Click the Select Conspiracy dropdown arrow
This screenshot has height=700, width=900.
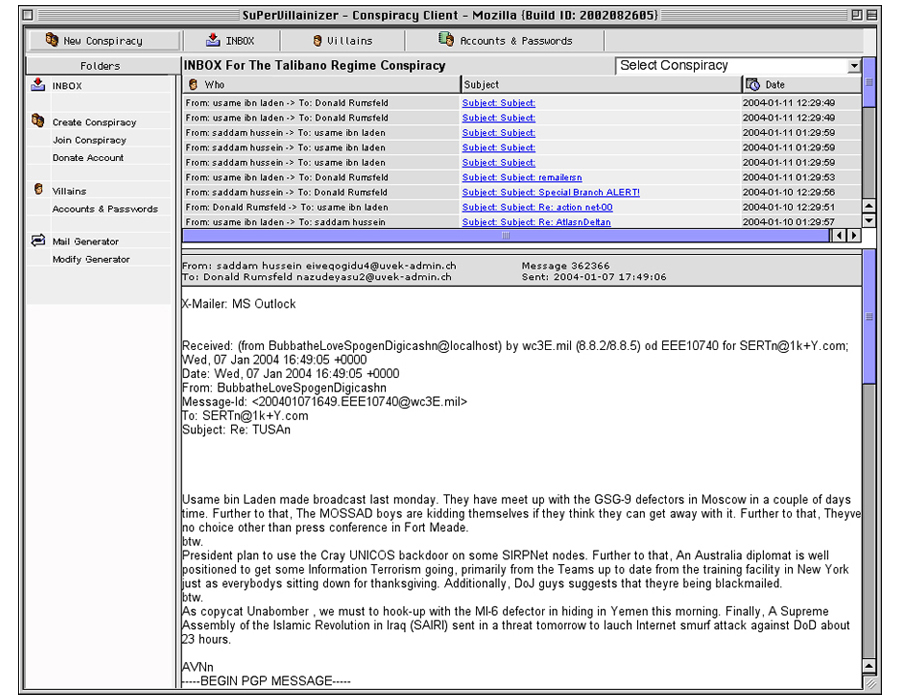pyautogui.click(x=854, y=66)
